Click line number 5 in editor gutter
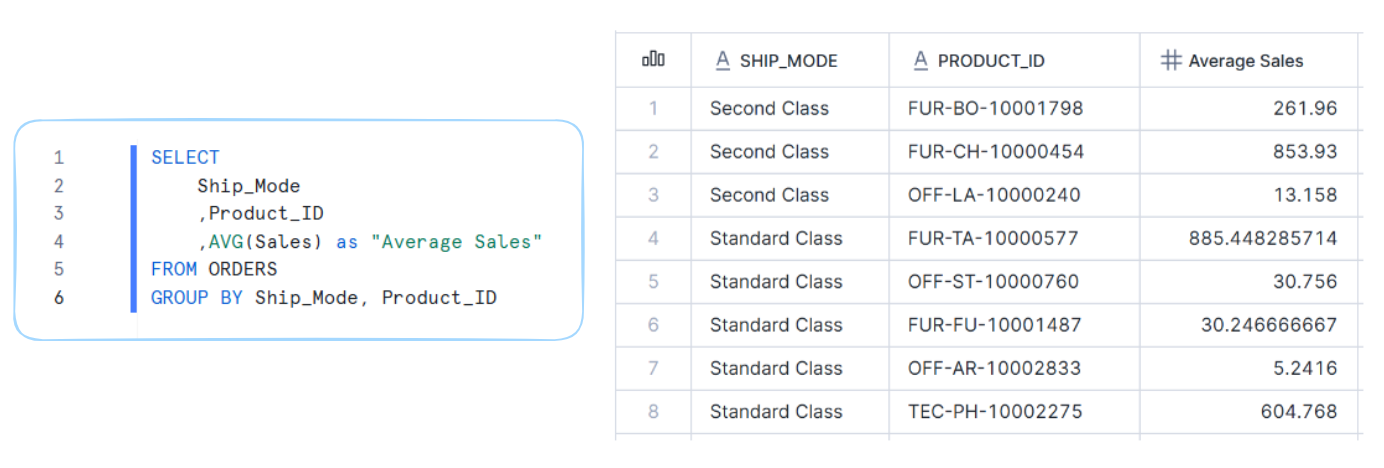The height and width of the screenshot is (468, 1384). coord(59,269)
